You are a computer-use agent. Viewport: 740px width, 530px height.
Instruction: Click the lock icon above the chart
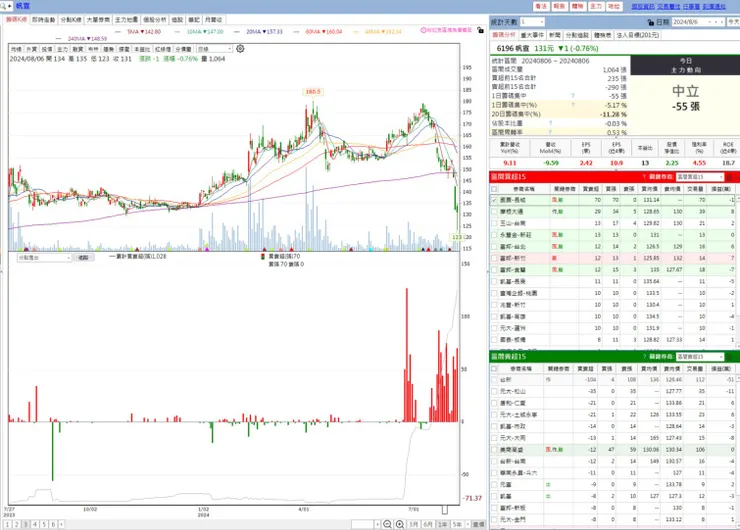480,30
